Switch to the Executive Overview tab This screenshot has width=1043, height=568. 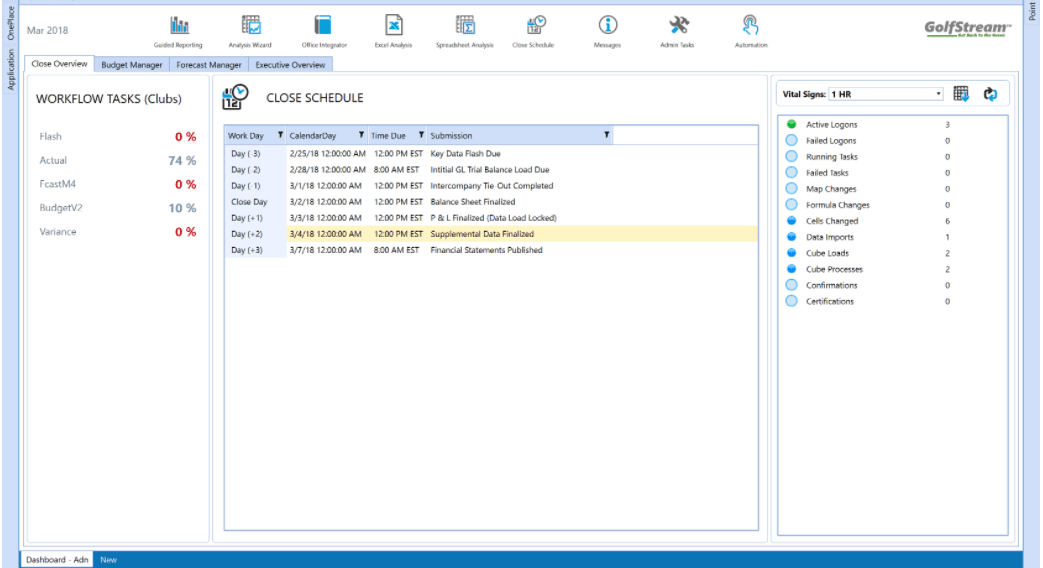click(x=290, y=65)
